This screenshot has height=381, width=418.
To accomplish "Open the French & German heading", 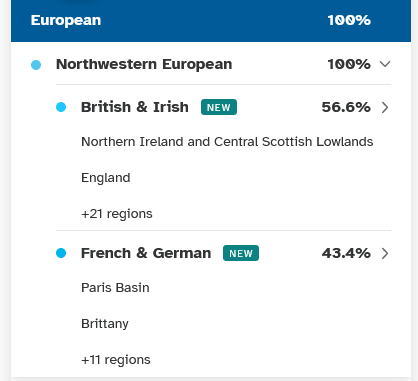I will (146, 253).
